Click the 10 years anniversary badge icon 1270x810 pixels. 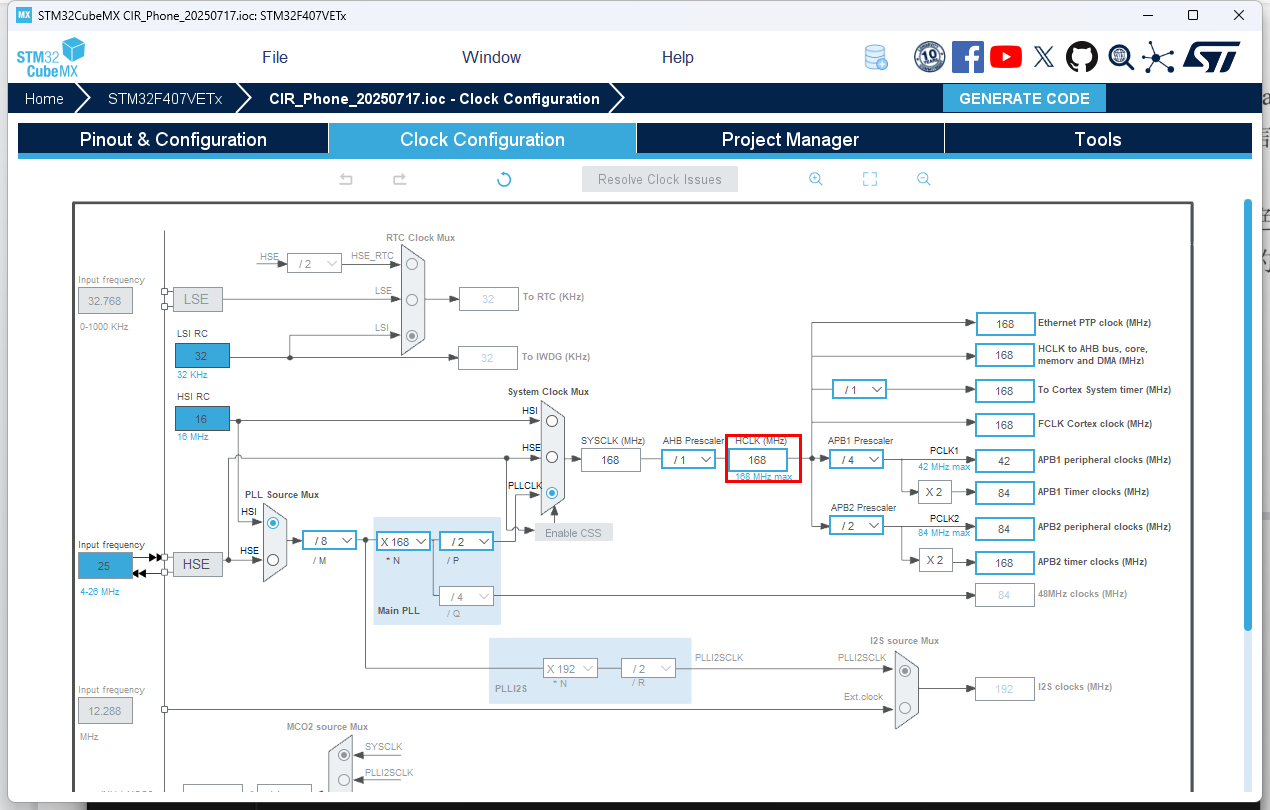coord(930,57)
